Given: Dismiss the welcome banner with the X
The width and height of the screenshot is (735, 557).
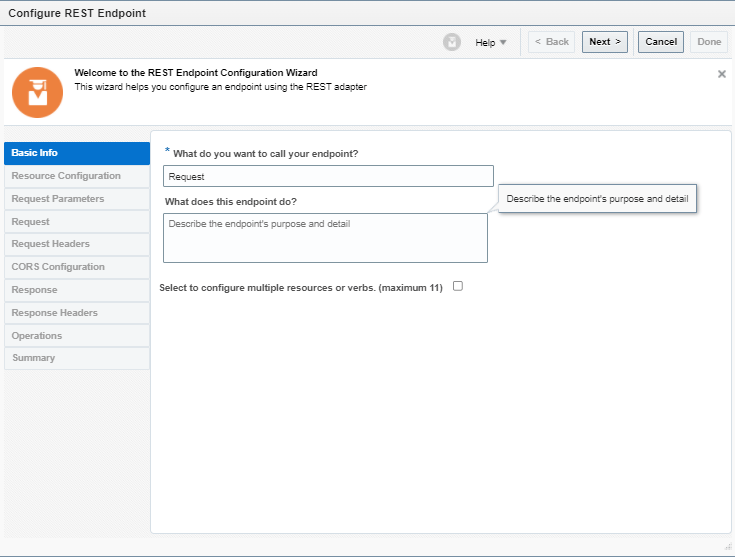Looking at the screenshot, I should (721, 74).
